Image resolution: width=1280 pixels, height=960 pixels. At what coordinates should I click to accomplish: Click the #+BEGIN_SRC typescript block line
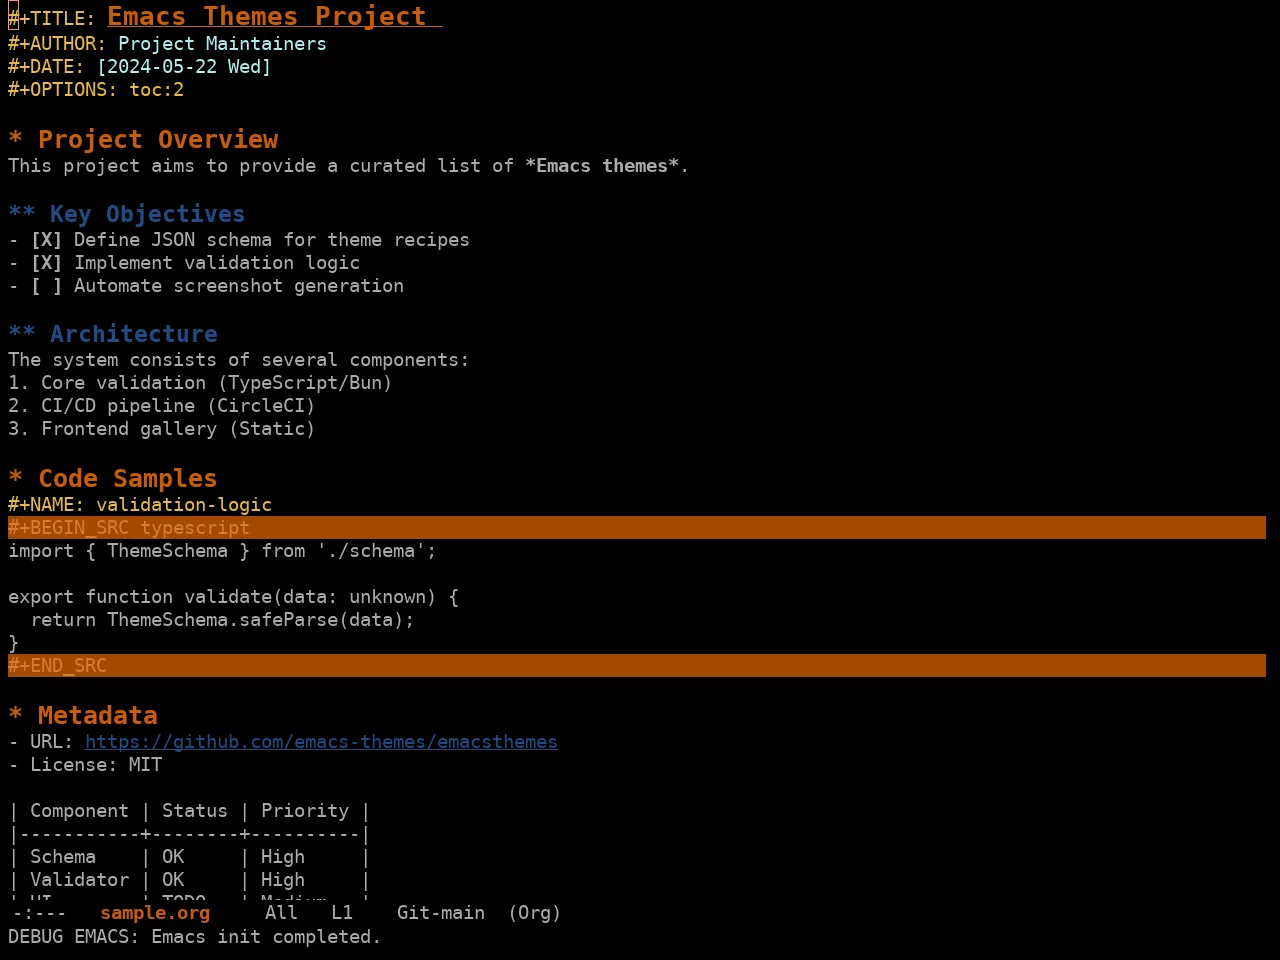pos(637,528)
